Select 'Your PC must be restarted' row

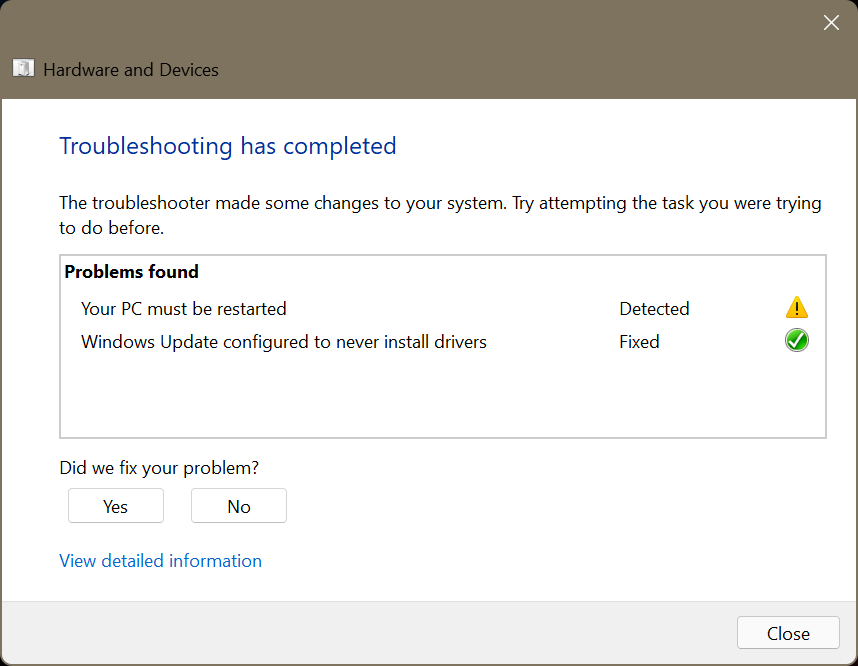[443, 309]
